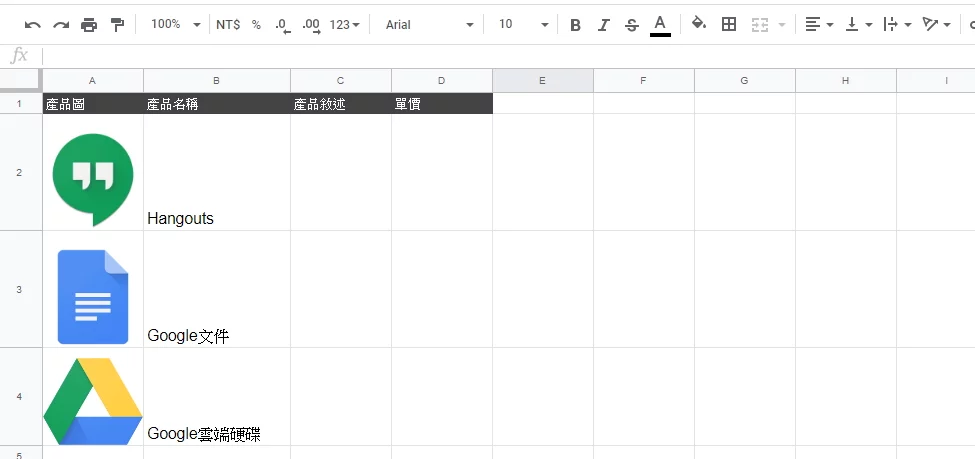This screenshot has height=459, width=975.
Task: Select row 4 header
Action: pos(20,396)
